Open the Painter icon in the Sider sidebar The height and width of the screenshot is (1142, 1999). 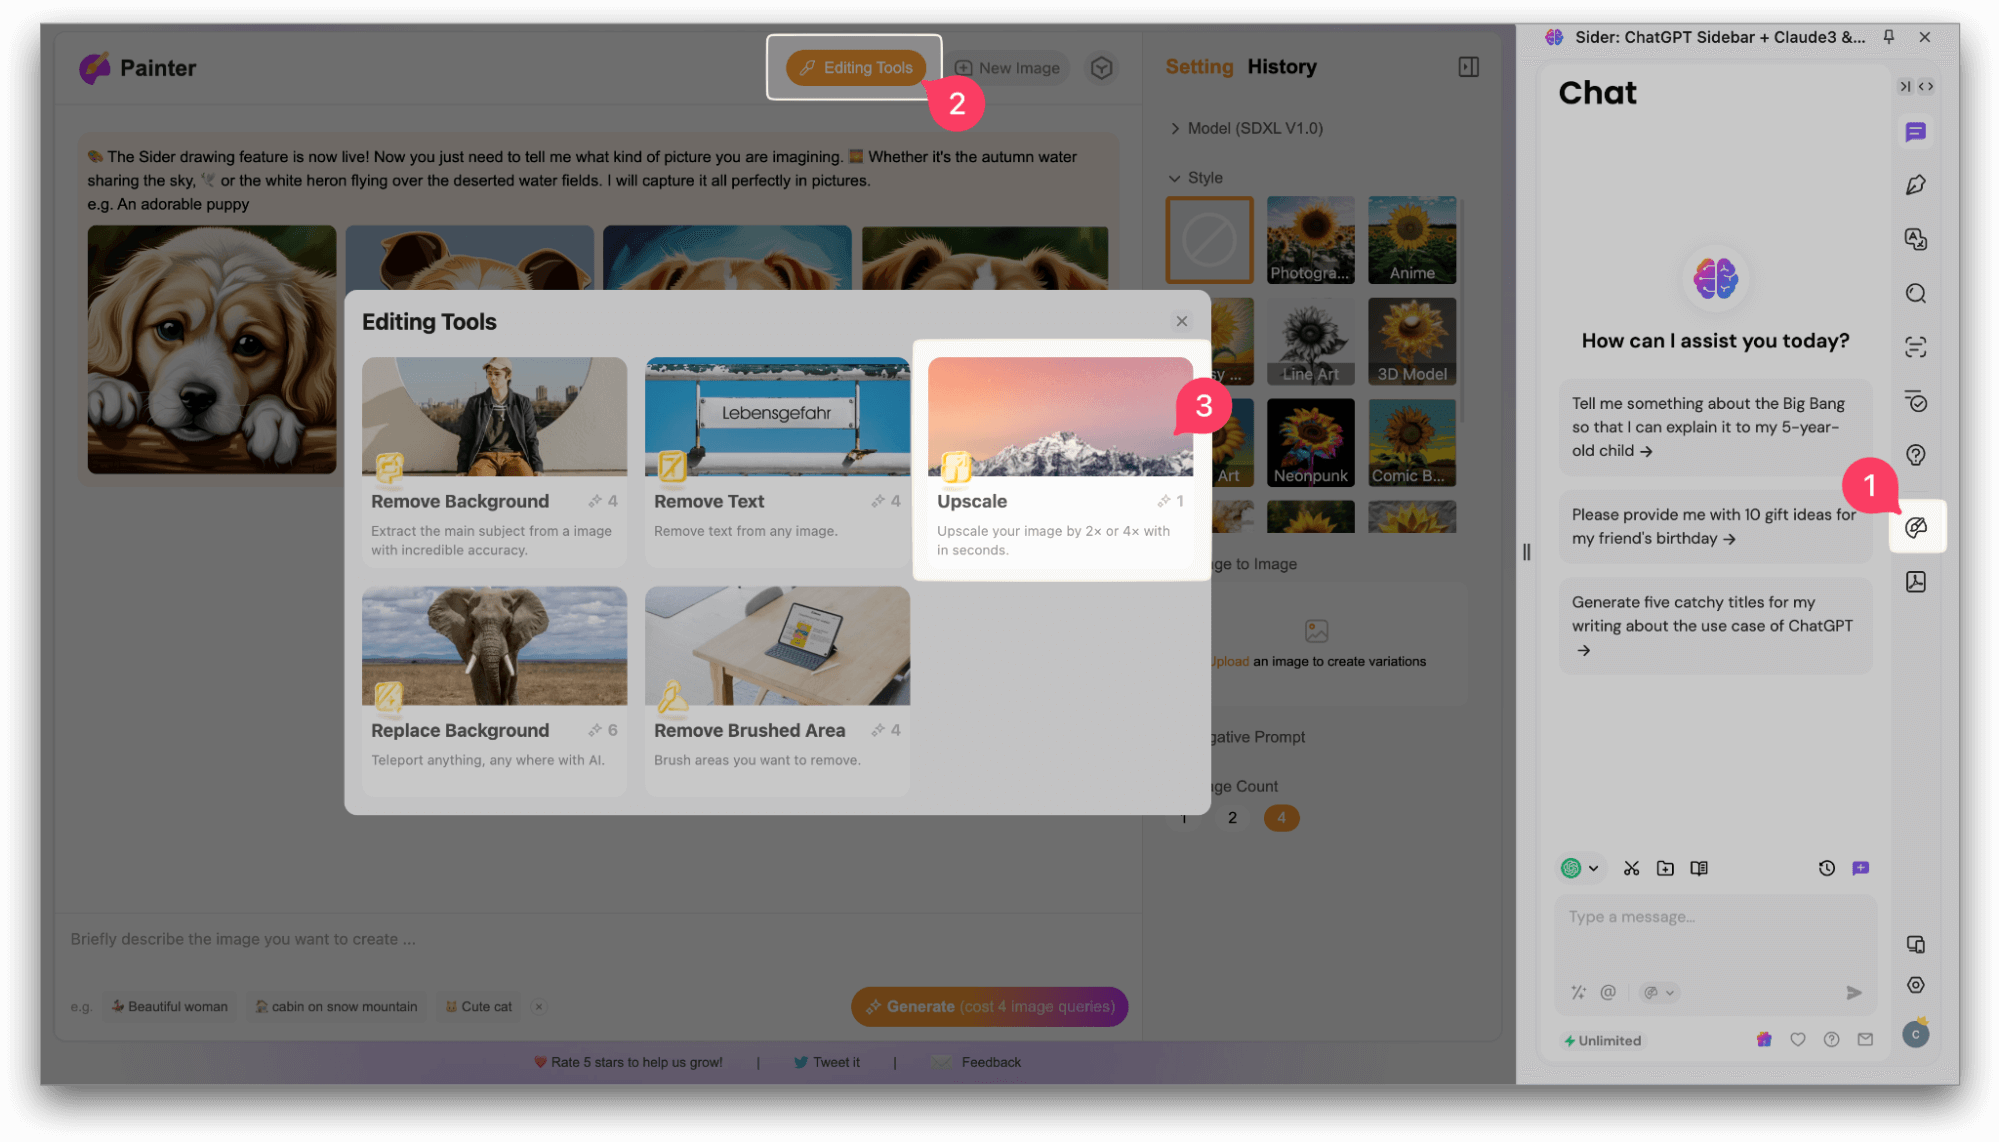[1916, 527]
